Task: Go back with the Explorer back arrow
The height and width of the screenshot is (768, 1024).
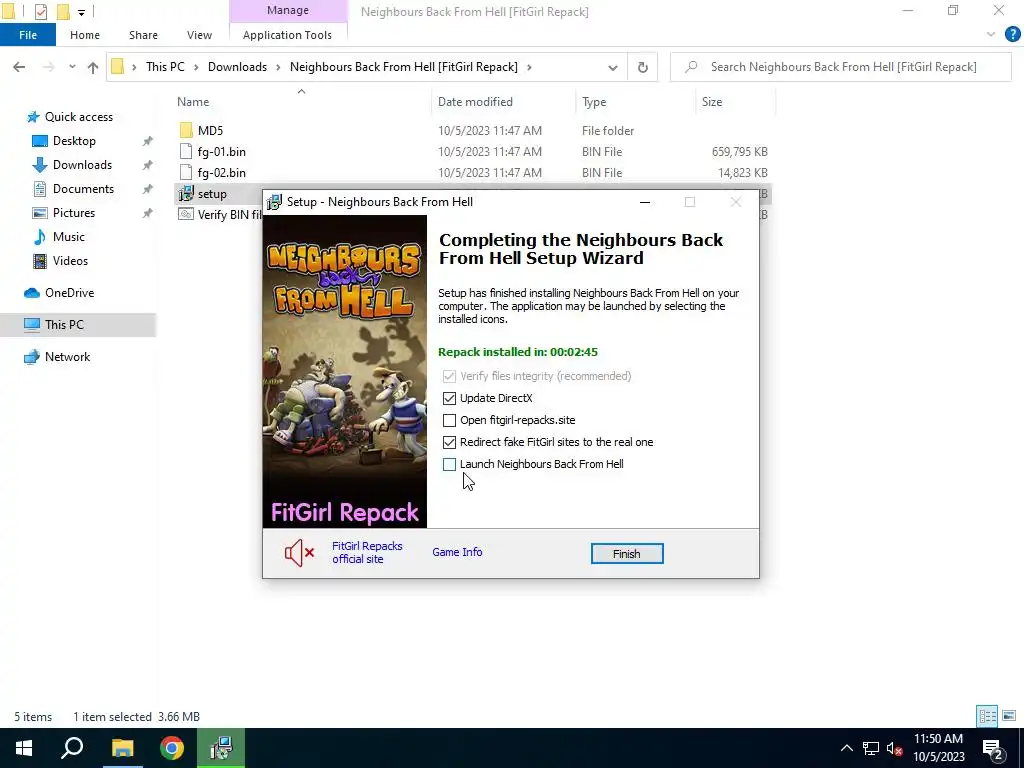Action: (x=19, y=67)
